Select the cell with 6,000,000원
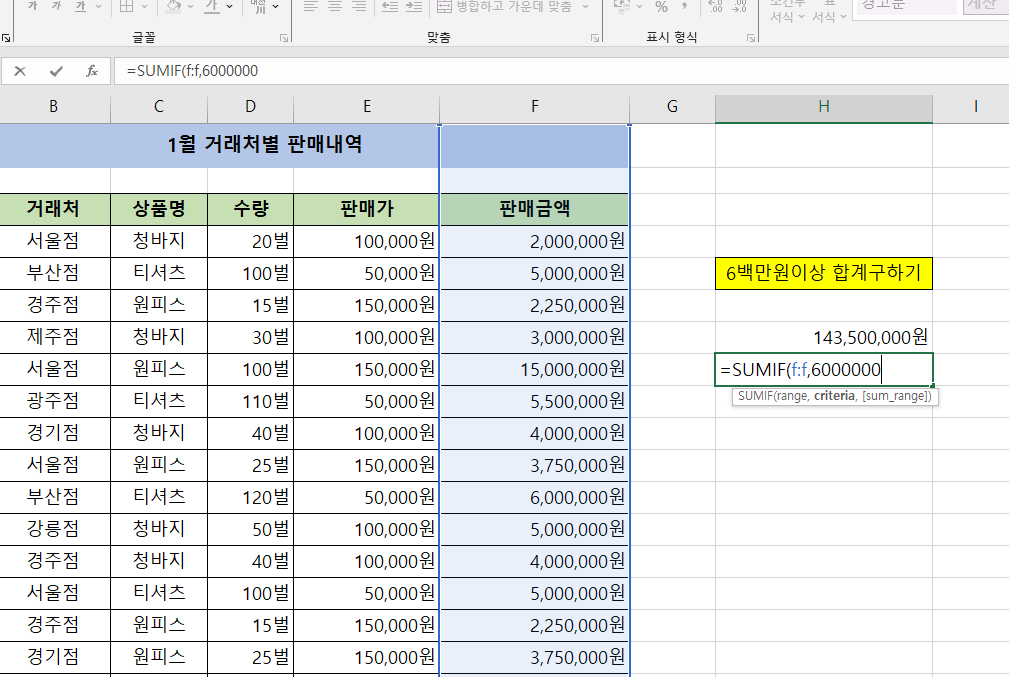This screenshot has height=677, width=1009. (x=534, y=497)
